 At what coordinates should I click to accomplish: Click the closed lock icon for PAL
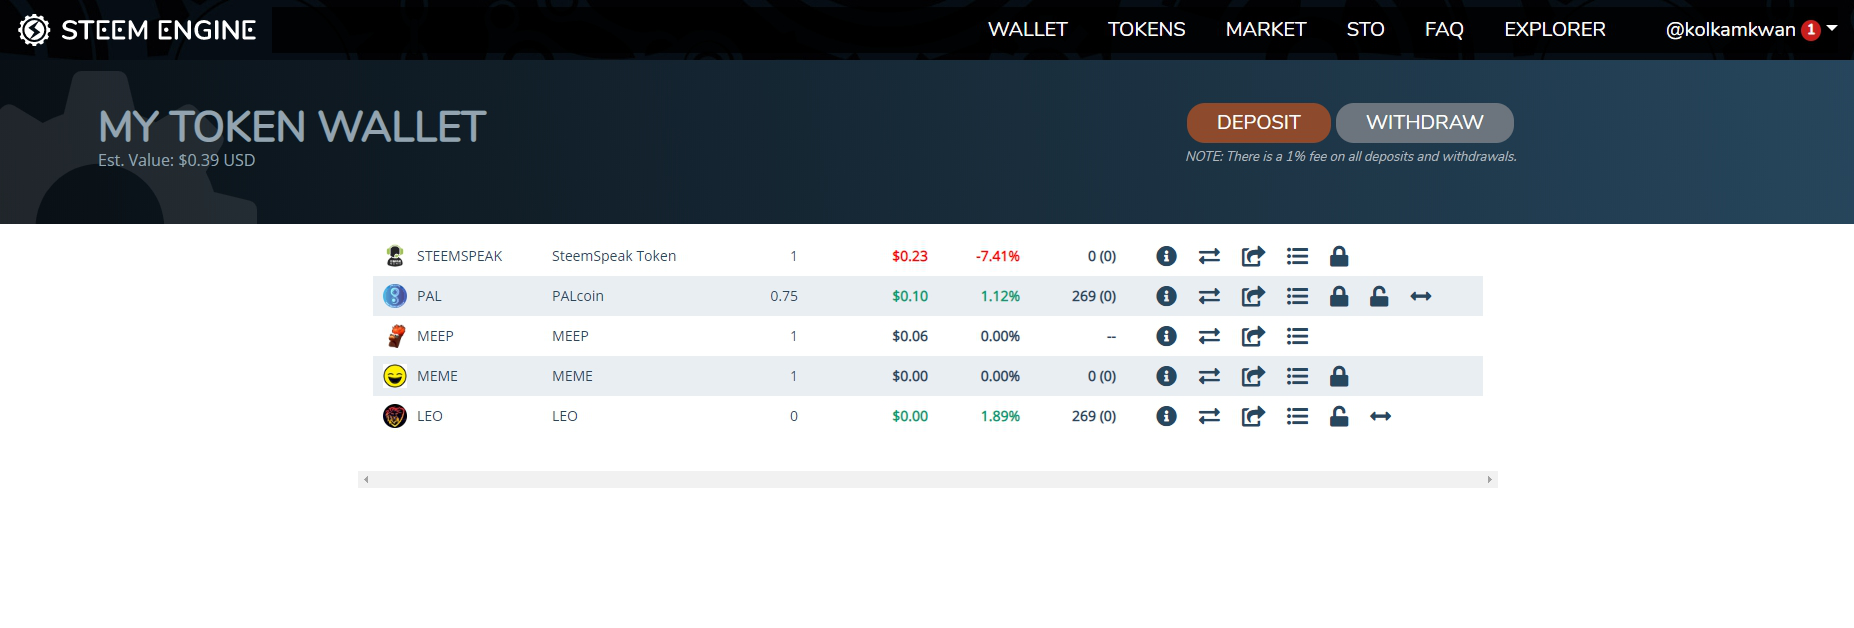(1339, 296)
